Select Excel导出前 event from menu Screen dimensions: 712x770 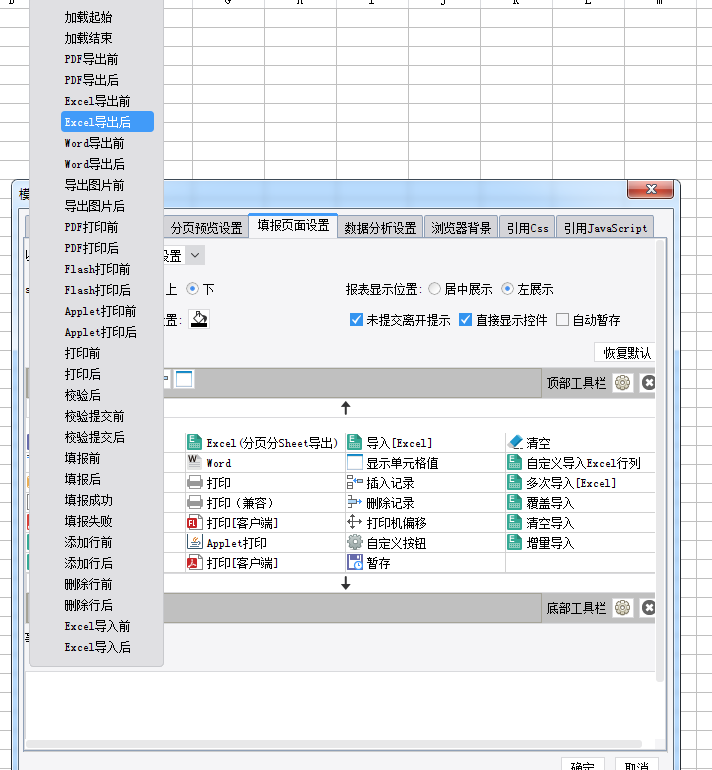(x=96, y=101)
